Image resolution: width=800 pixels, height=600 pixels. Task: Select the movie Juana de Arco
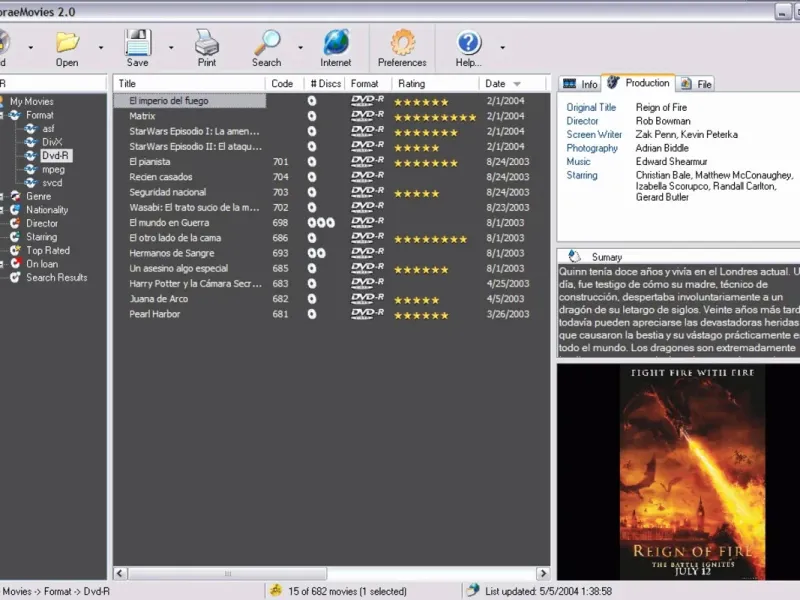click(x=159, y=299)
